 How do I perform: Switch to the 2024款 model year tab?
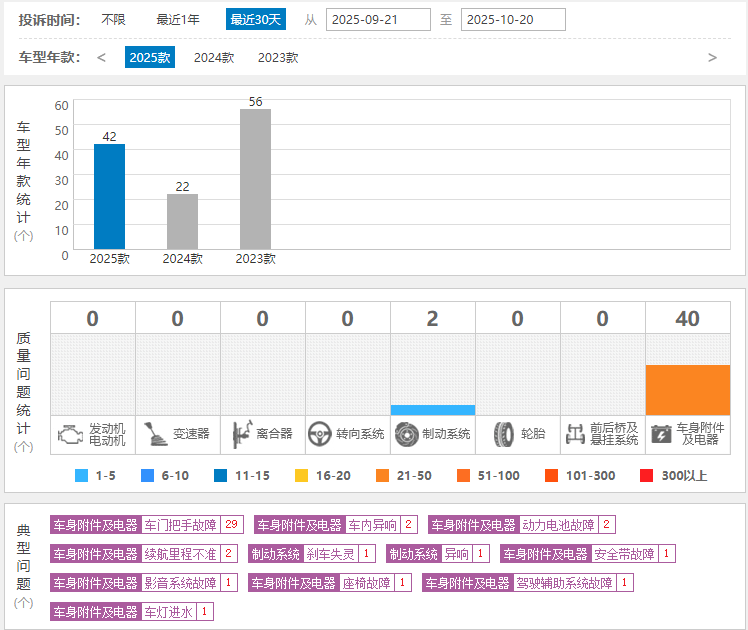click(x=214, y=58)
